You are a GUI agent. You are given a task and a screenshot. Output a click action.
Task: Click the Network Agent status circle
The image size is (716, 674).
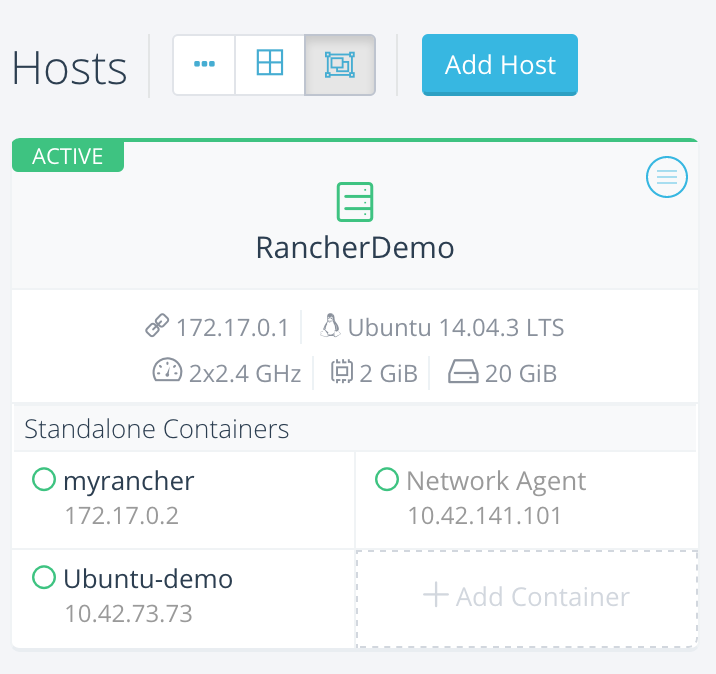click(x=387, y=481)
